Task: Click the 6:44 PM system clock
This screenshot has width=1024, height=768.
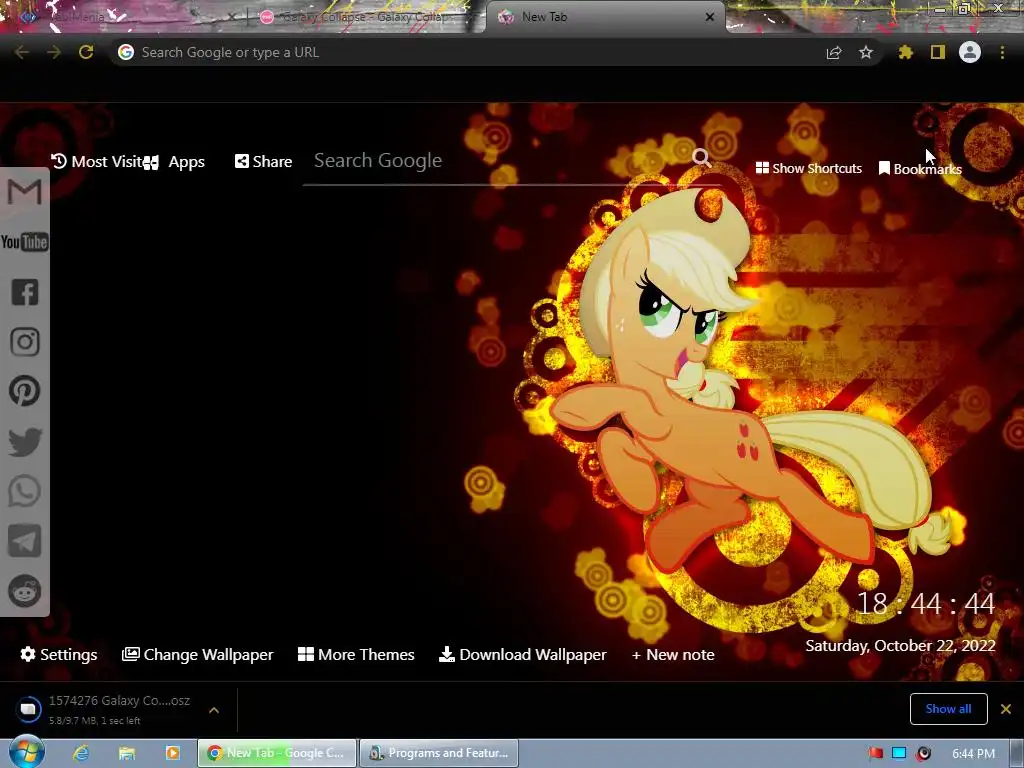Action: click(973, 754)
